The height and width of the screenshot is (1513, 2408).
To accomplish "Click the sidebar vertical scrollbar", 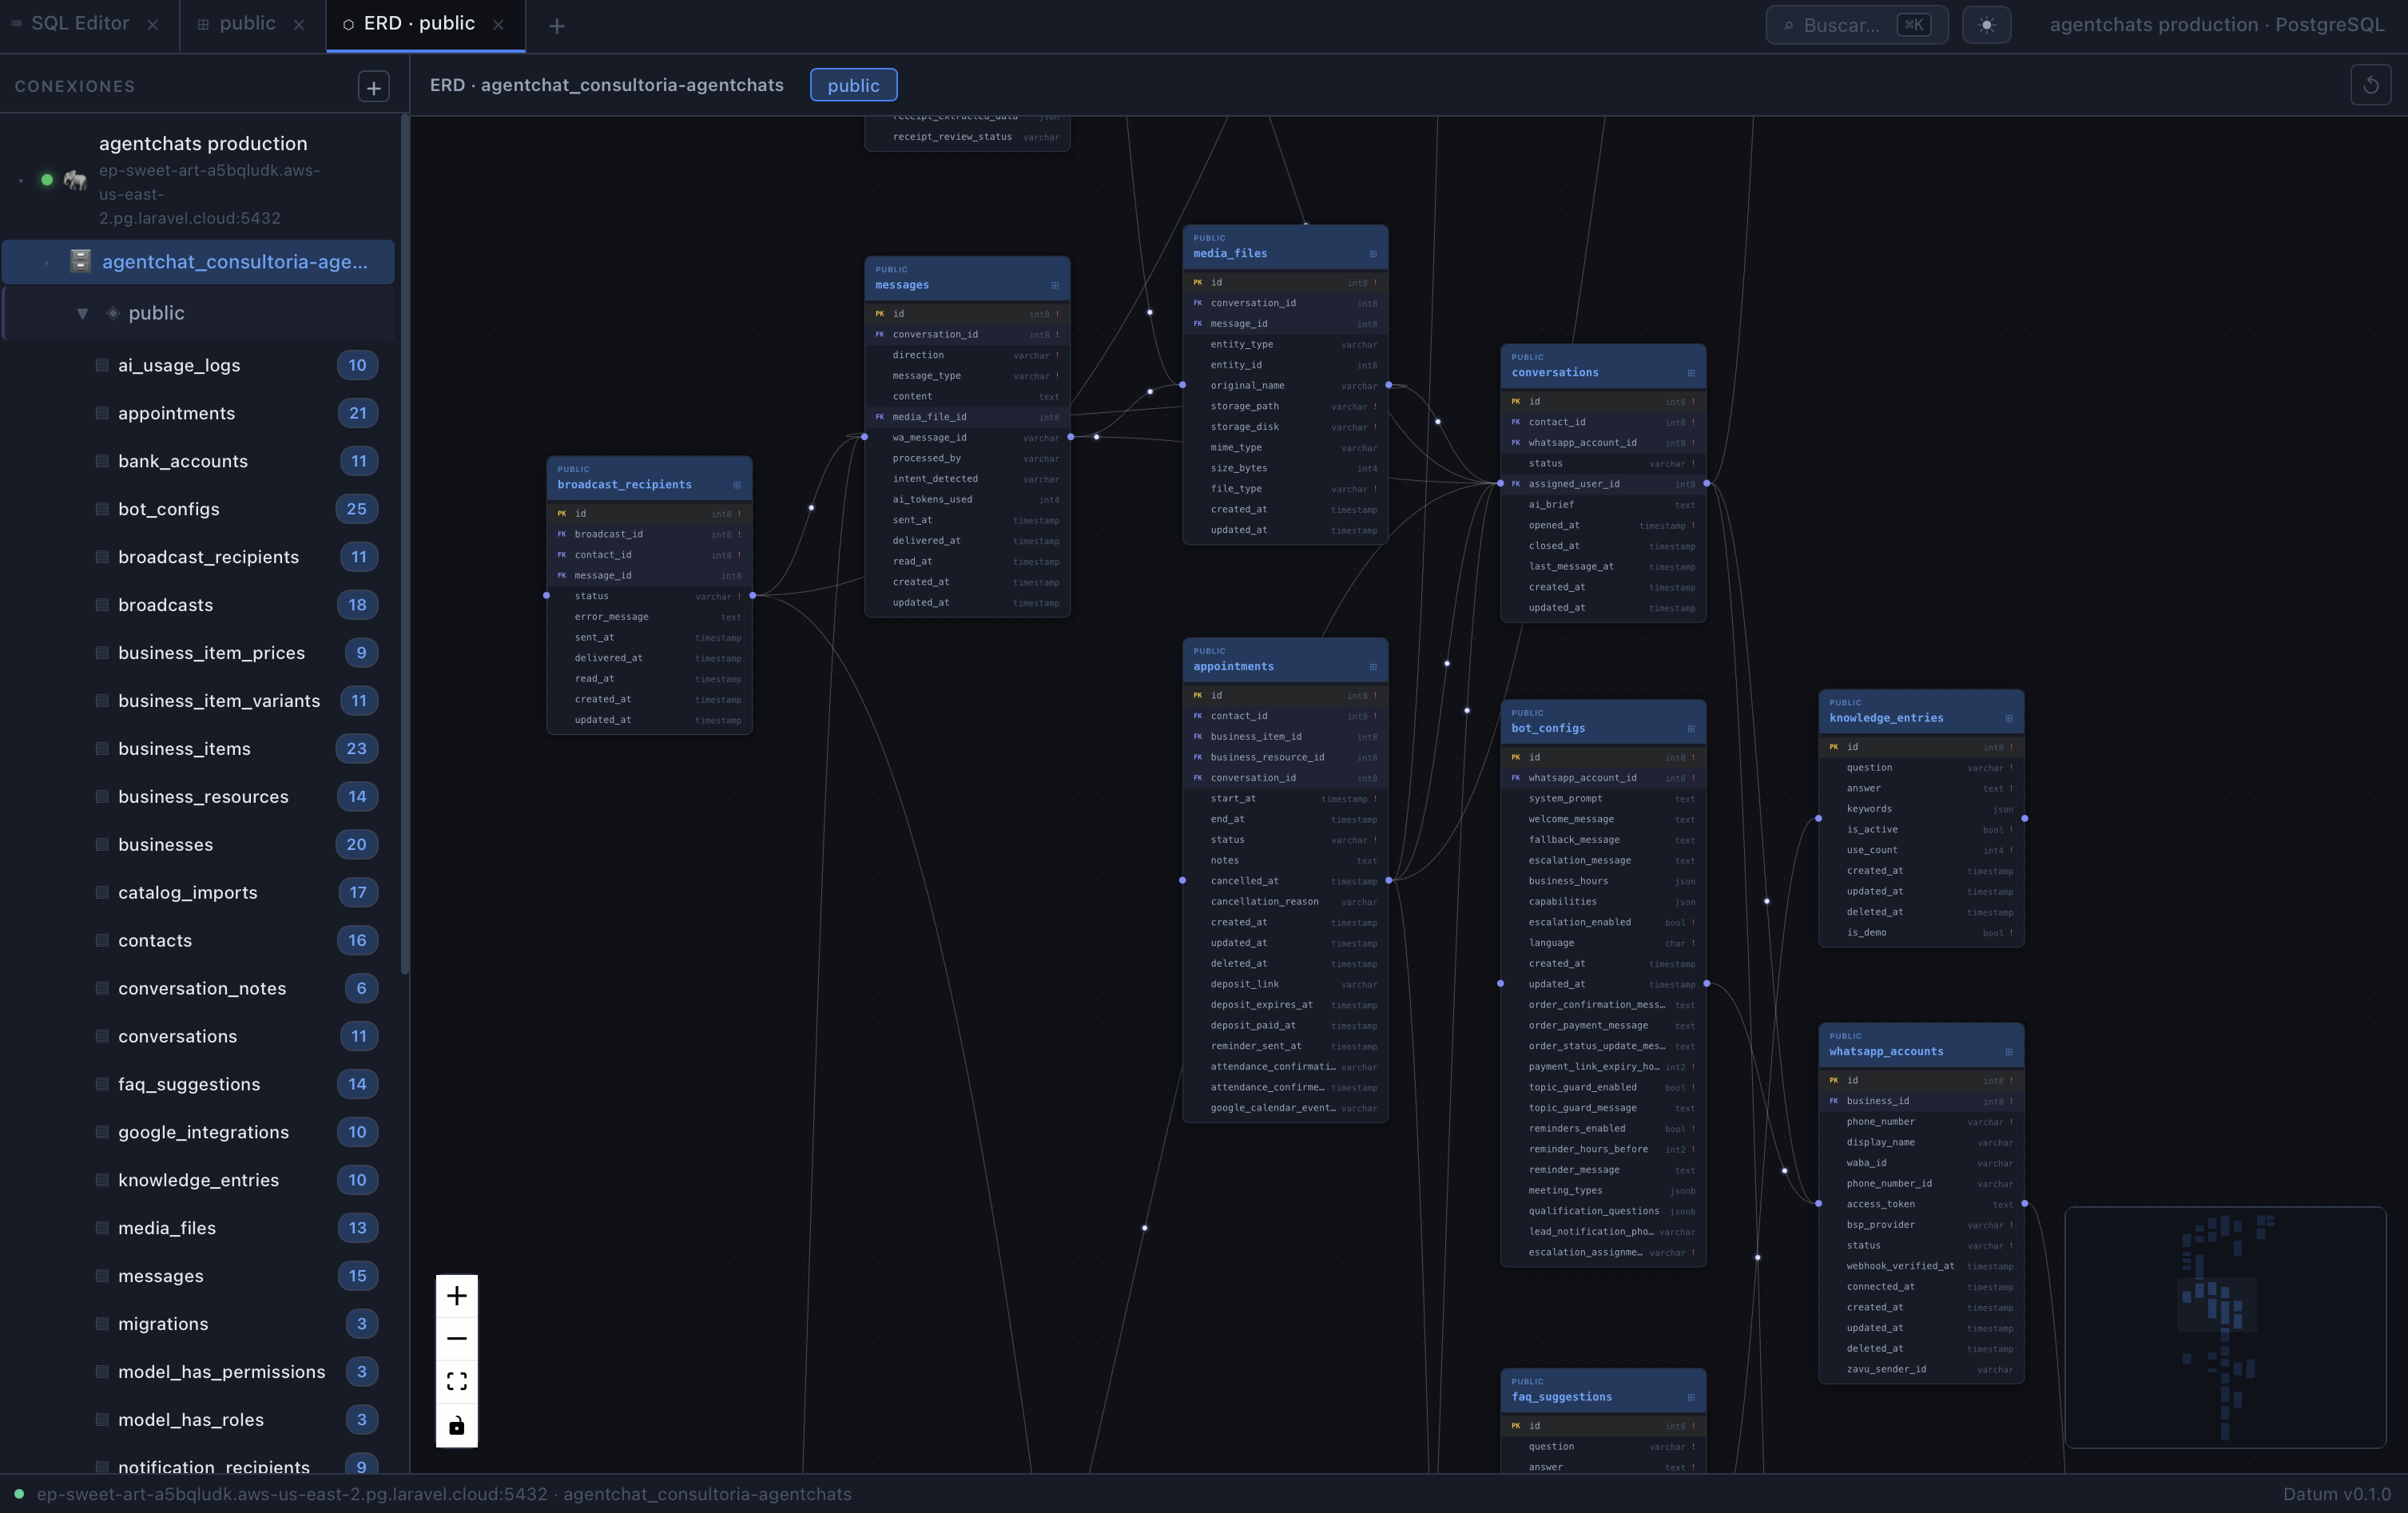I will click(405, 545).
